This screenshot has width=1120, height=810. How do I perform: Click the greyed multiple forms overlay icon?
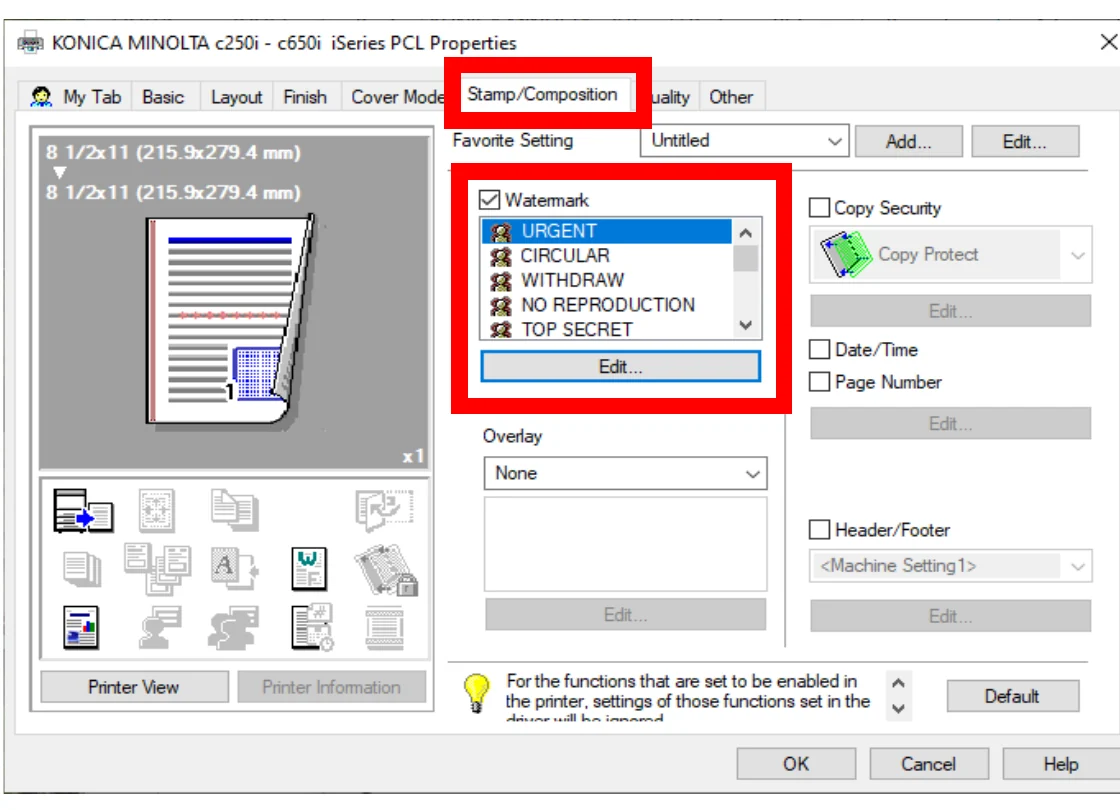[x=157, y=569]
